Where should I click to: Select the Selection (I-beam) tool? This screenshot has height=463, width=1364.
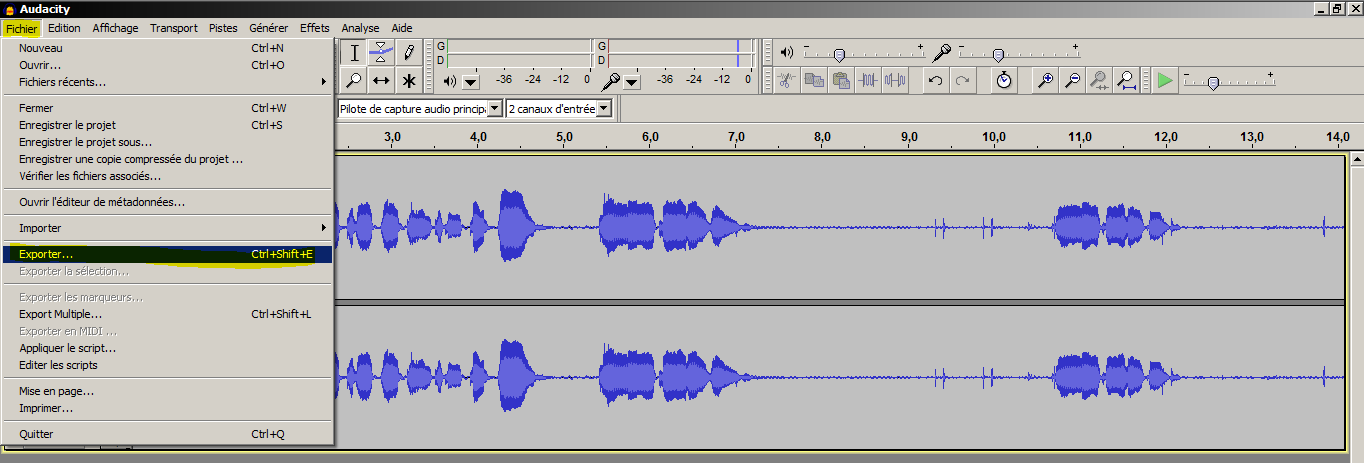pos(354,52)
